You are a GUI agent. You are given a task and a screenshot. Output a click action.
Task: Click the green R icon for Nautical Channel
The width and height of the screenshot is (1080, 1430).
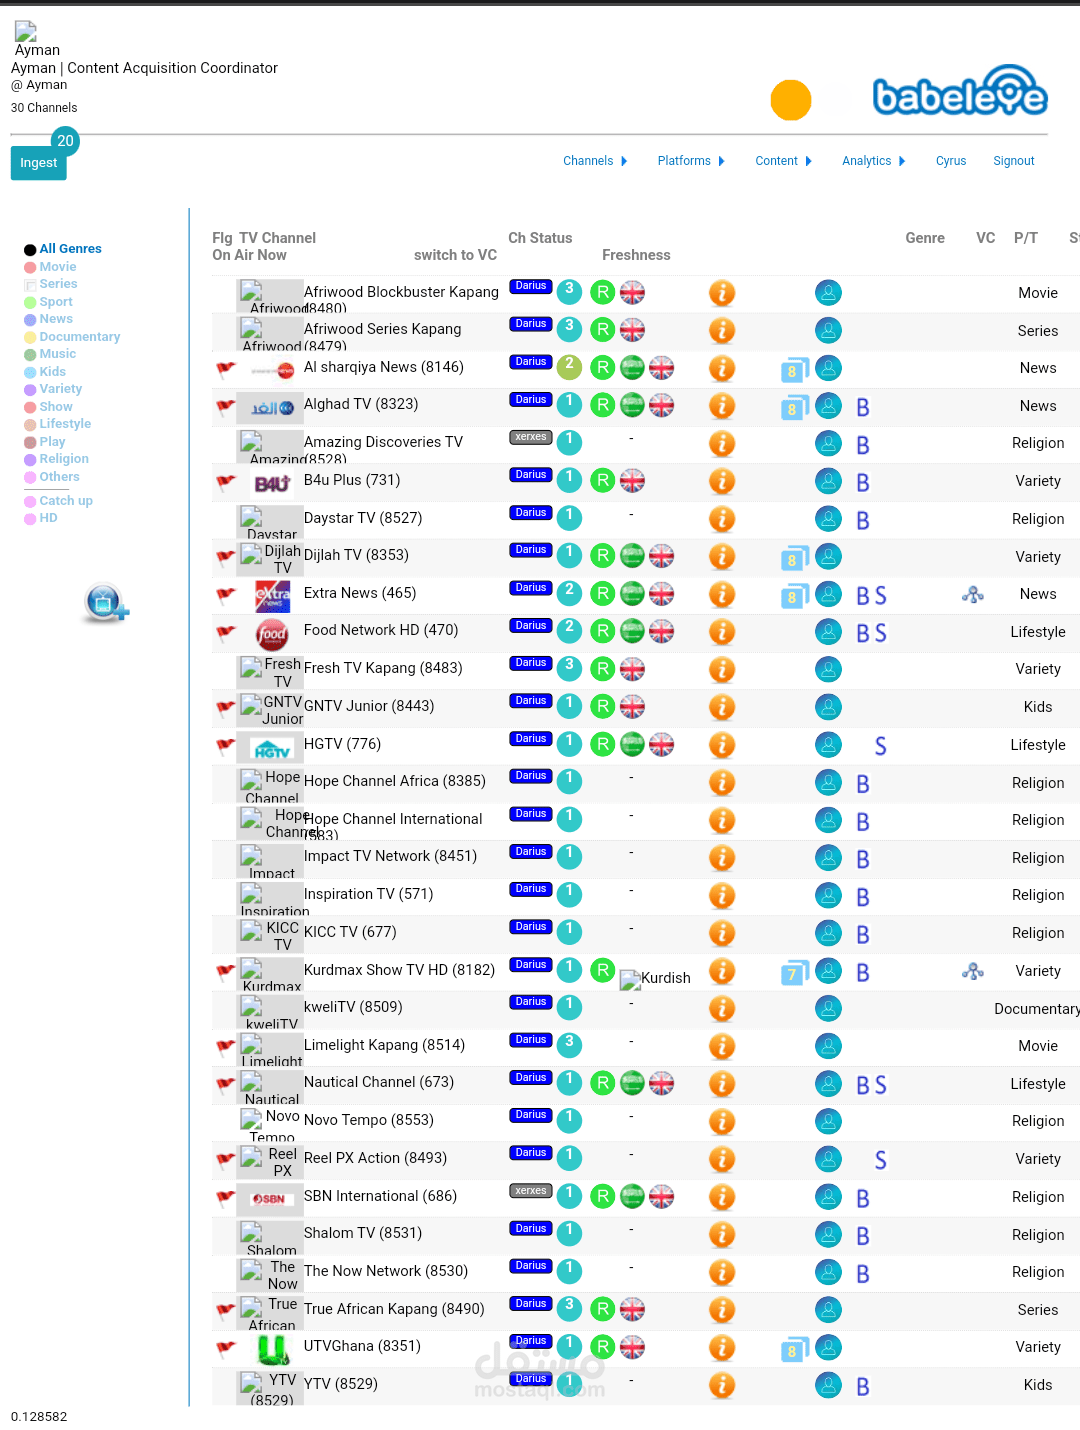point(603,1083)
